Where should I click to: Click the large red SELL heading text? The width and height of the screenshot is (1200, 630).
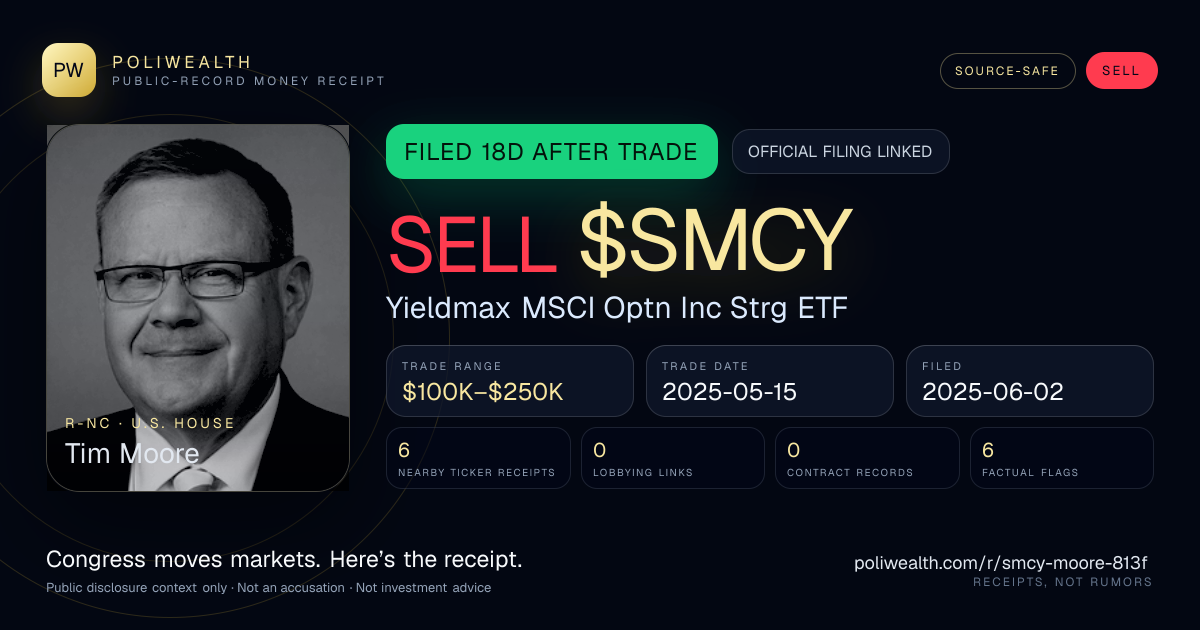point(473,242)
